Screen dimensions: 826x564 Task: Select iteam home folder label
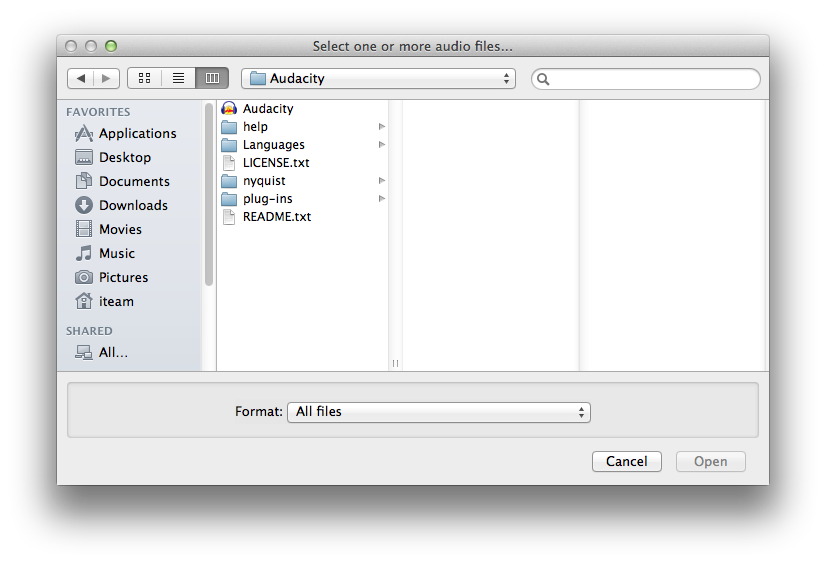116,301
